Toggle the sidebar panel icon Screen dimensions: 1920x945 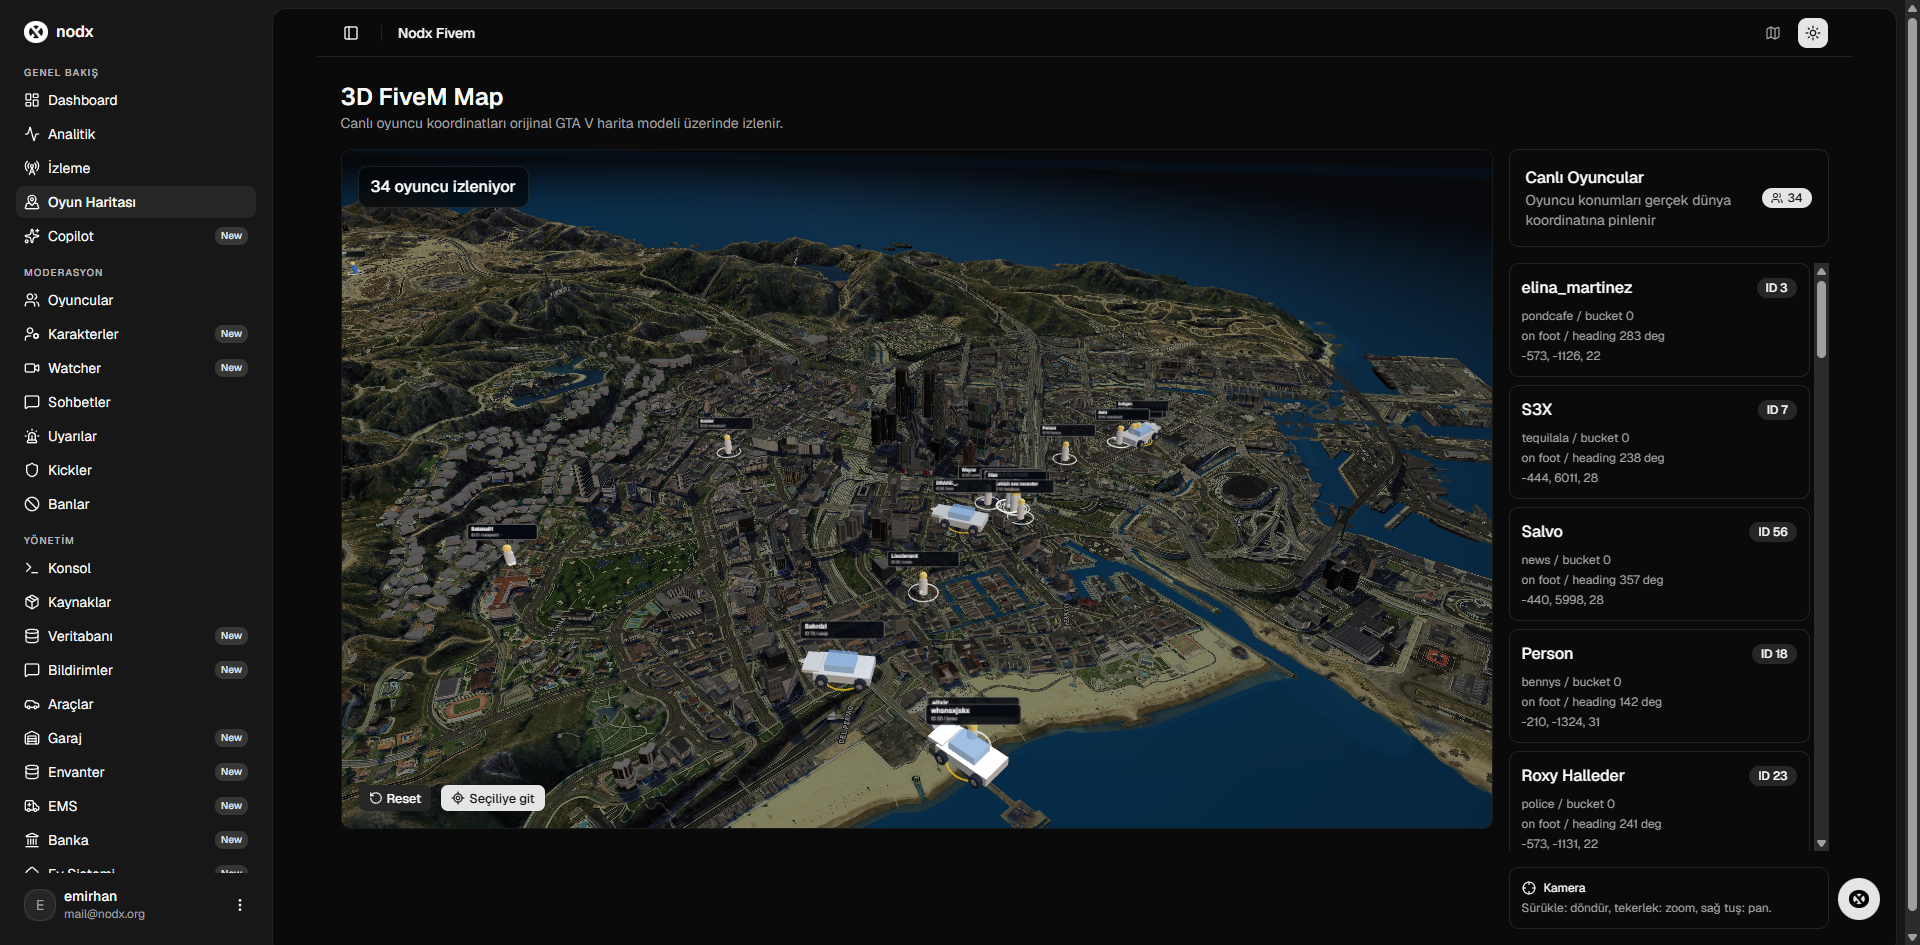pos(351,33)
